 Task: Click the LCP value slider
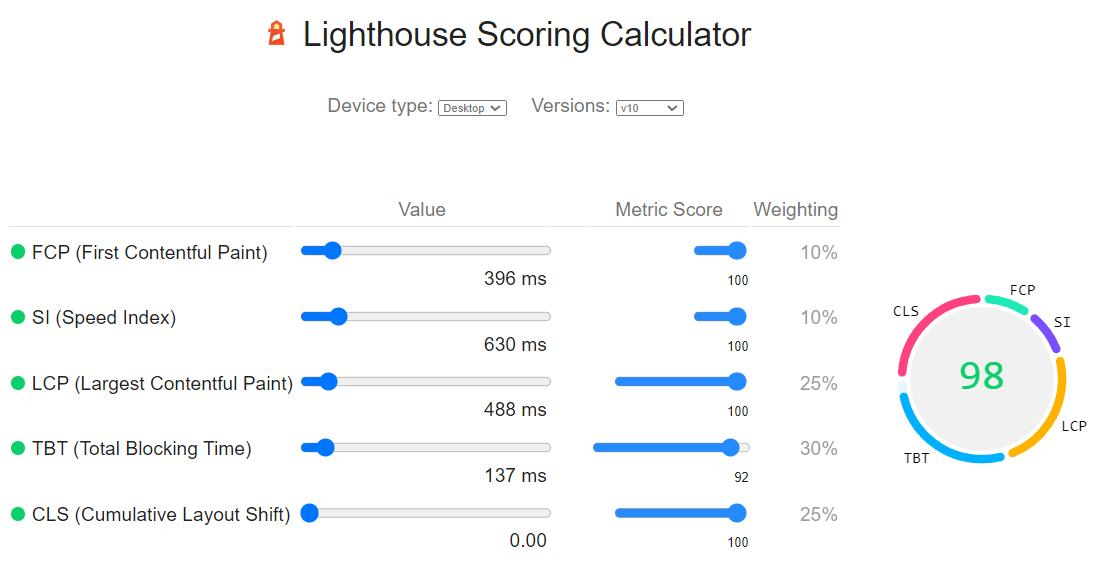tap(426, 381)
